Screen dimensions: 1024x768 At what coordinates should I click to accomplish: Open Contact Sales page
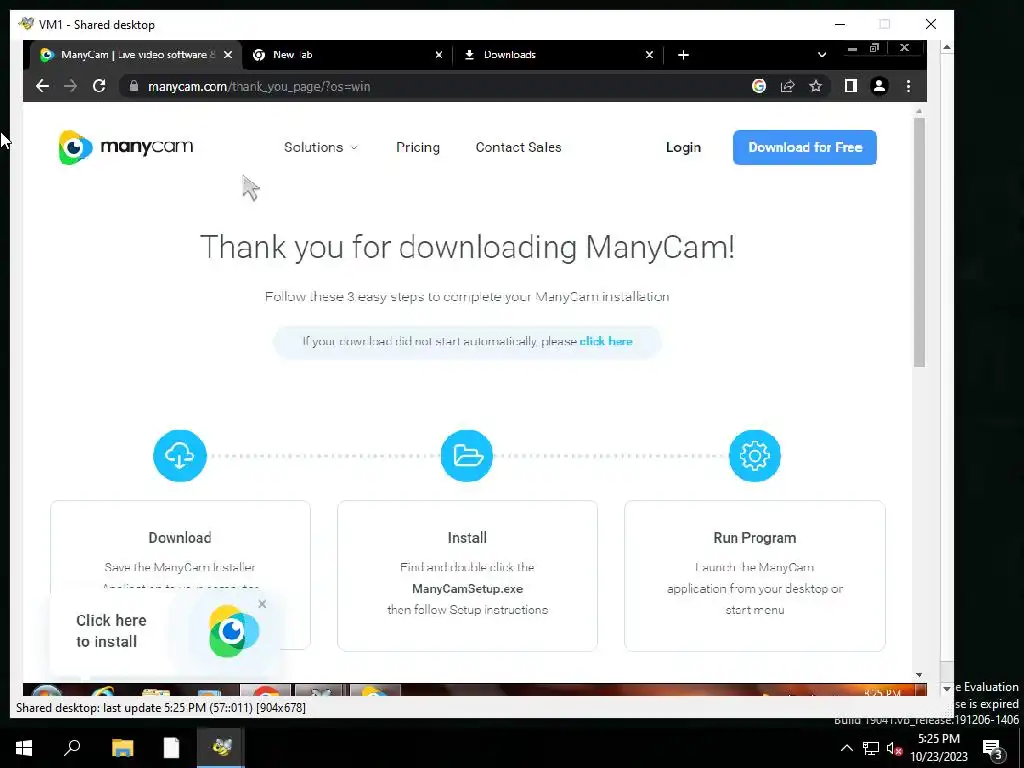coord(519,148)
